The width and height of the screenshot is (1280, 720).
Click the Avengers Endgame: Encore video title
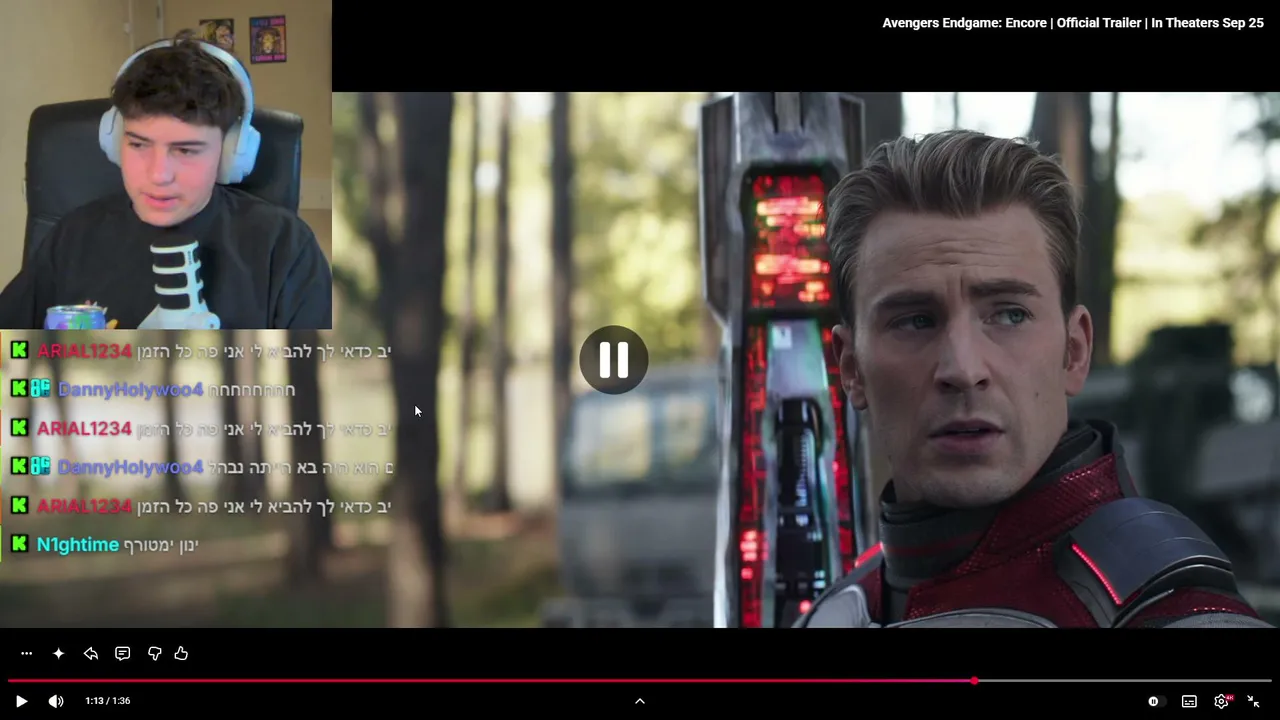tap(1073, 23)
